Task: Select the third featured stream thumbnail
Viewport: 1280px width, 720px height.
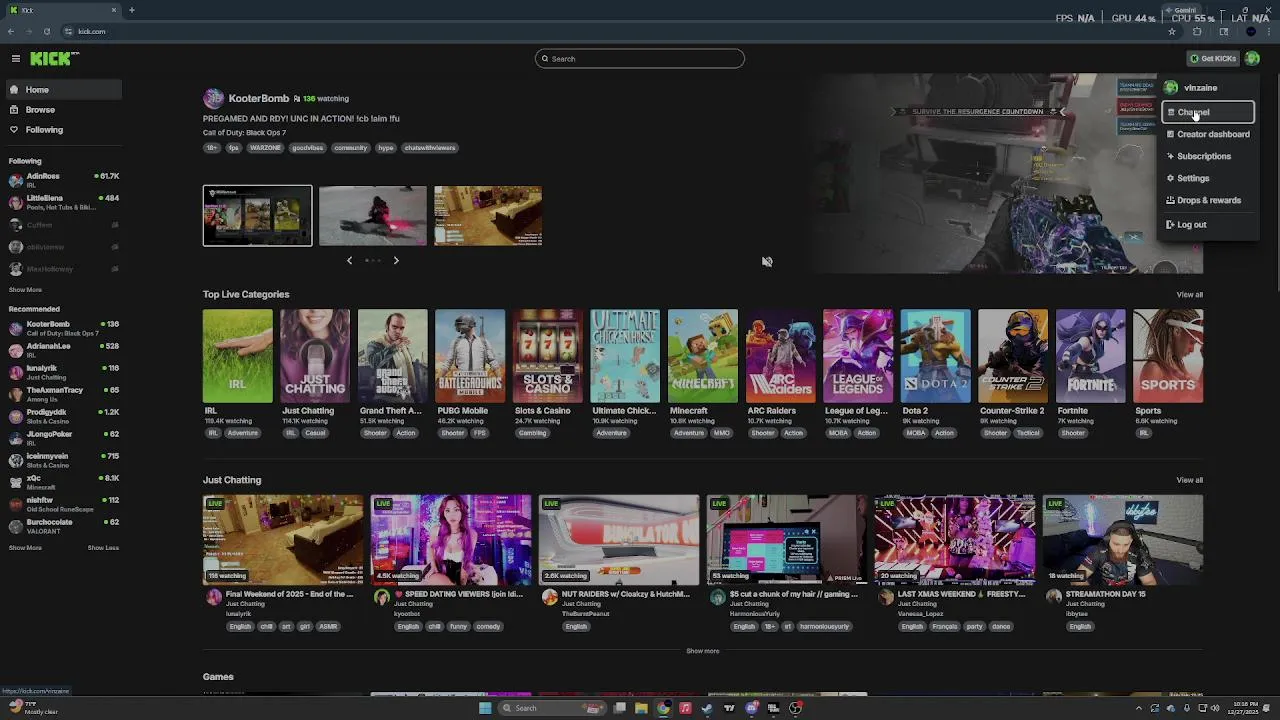Action: [x=488, y=215]
